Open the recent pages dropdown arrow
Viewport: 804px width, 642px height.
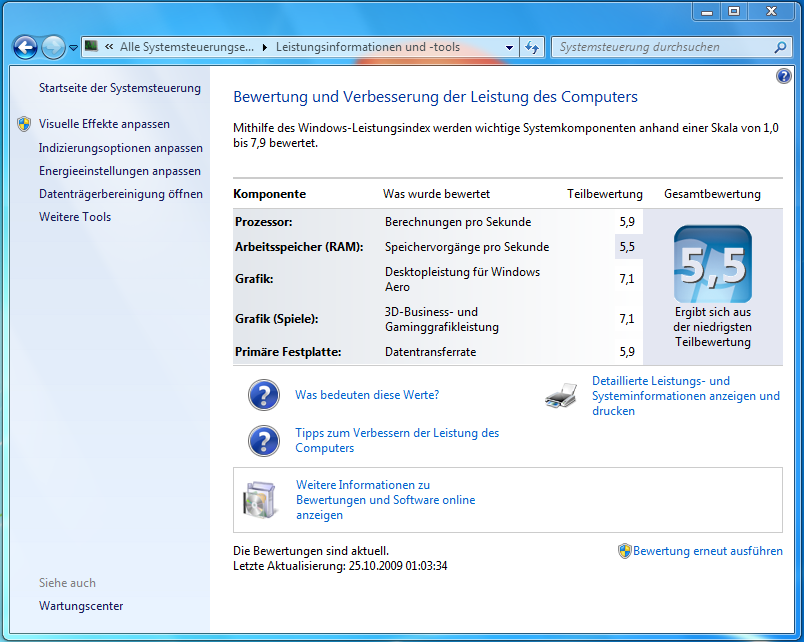point(73,47)
